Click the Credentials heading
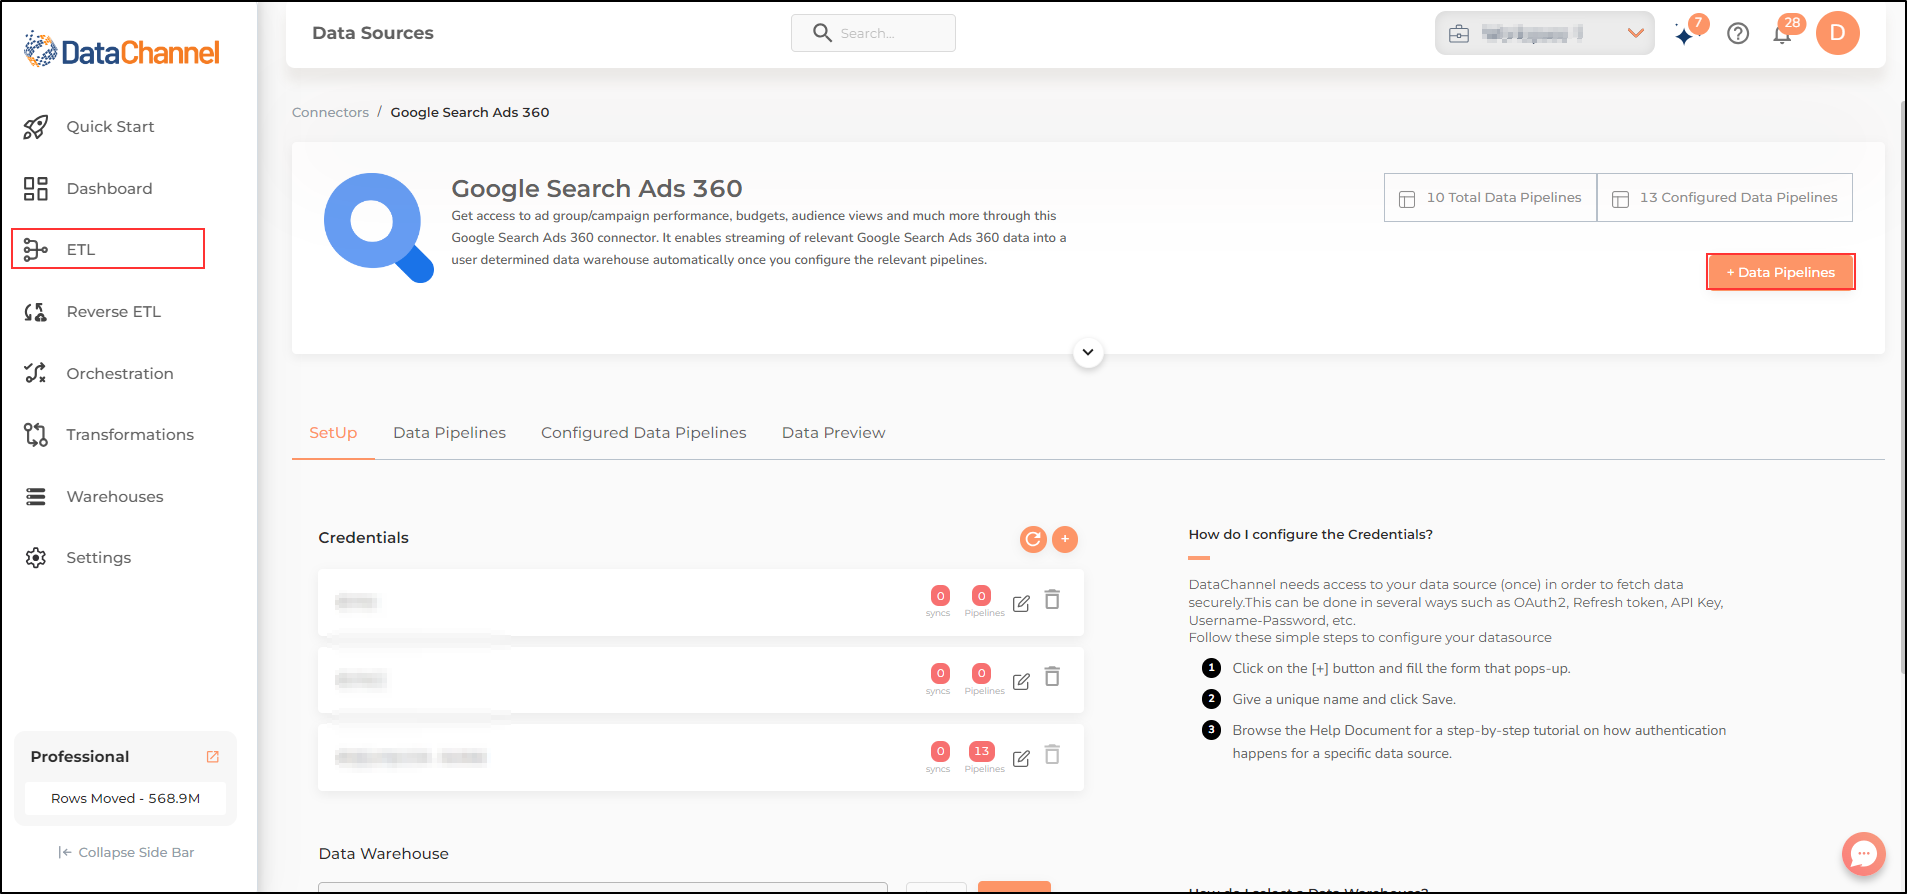The height and width of the screenshot is (894, 1907). [x=363, y=538]
